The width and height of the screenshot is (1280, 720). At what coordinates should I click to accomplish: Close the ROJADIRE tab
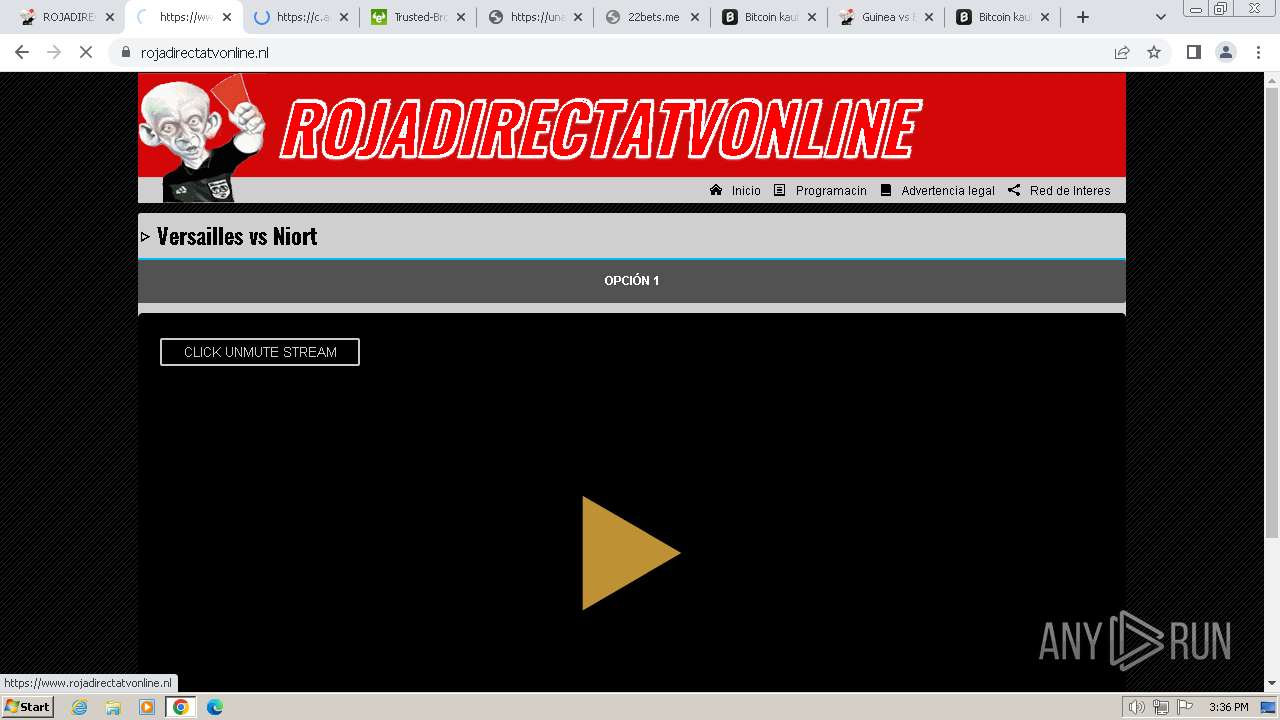click(x=110, y=17)
